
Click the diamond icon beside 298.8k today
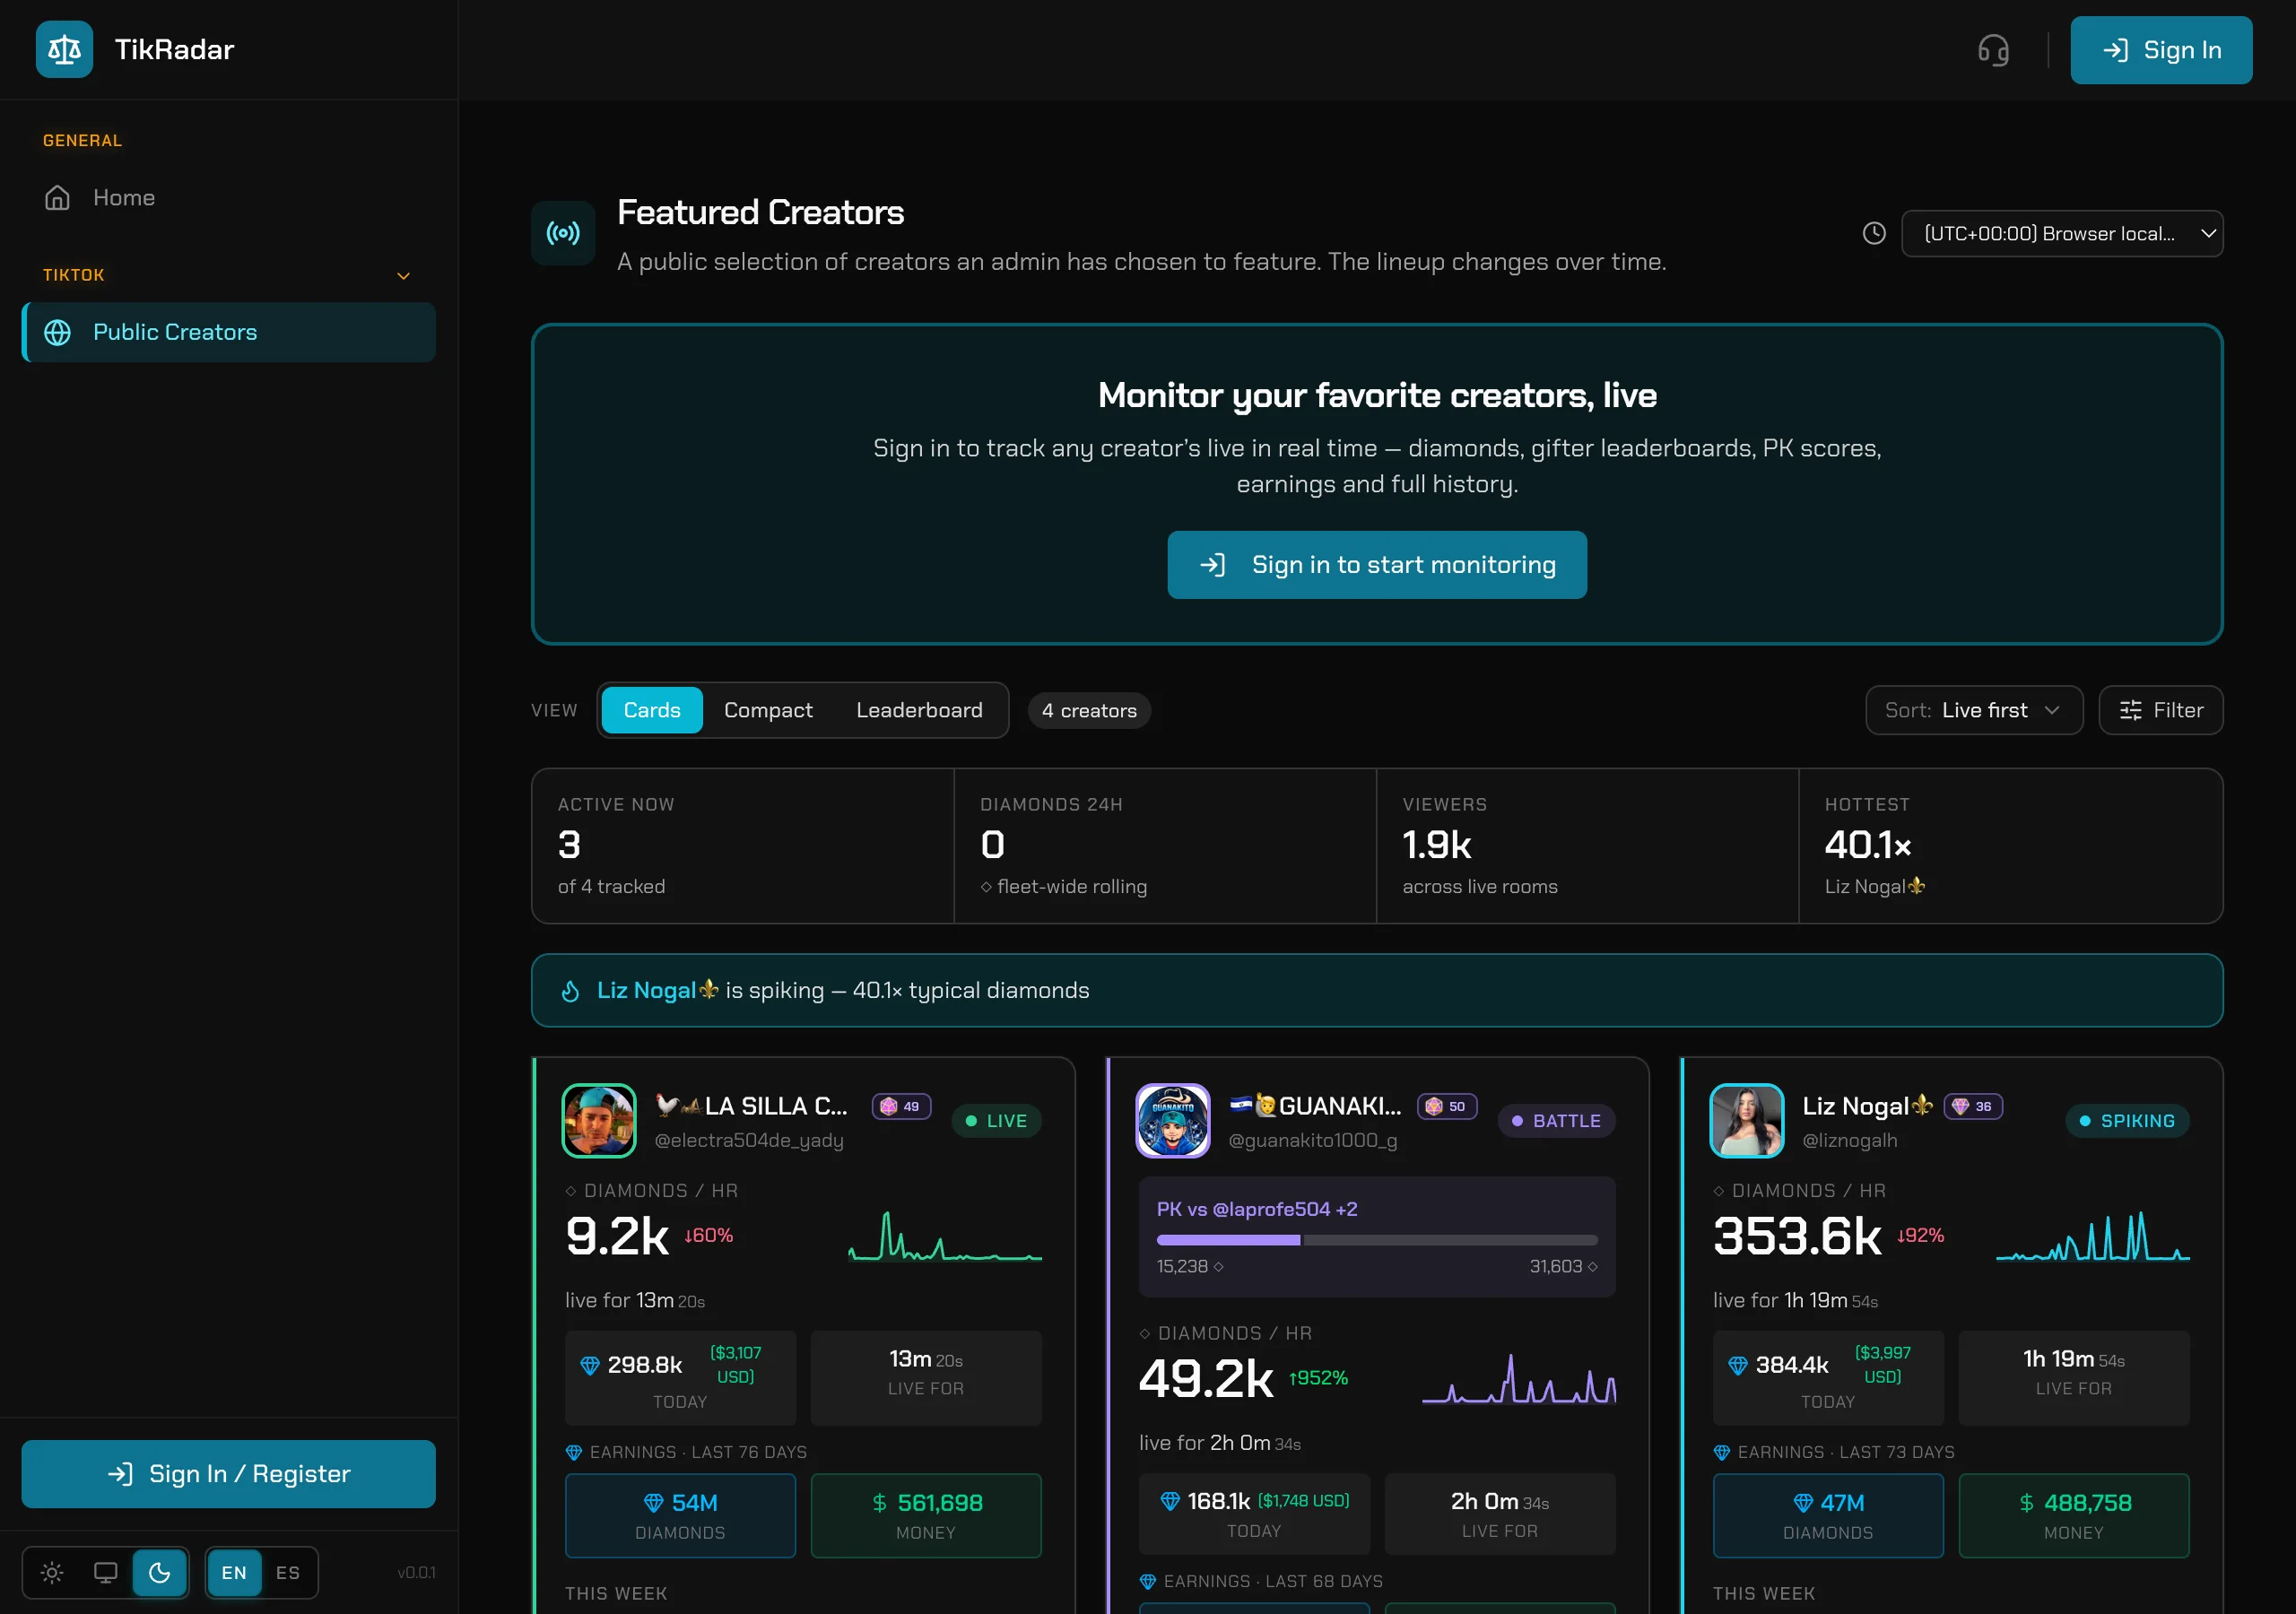point(590,1365)
